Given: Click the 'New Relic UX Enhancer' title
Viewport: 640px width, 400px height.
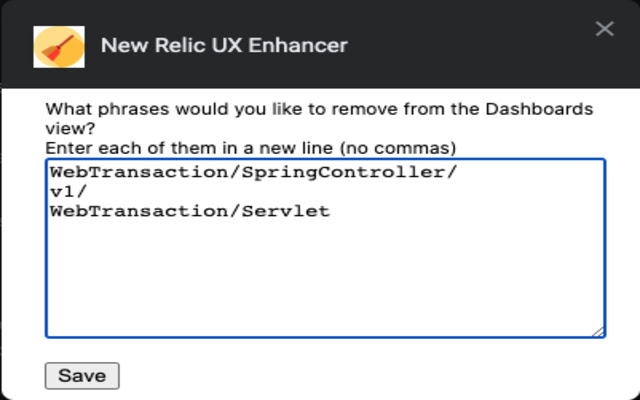Looking at the screenshot, I should (224, 46).
